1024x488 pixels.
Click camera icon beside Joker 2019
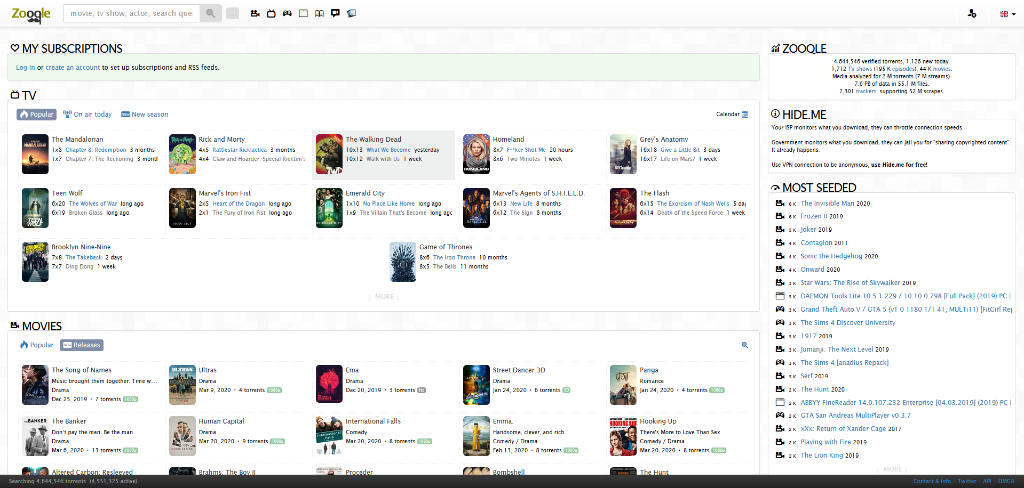click(x=779, y=229)
